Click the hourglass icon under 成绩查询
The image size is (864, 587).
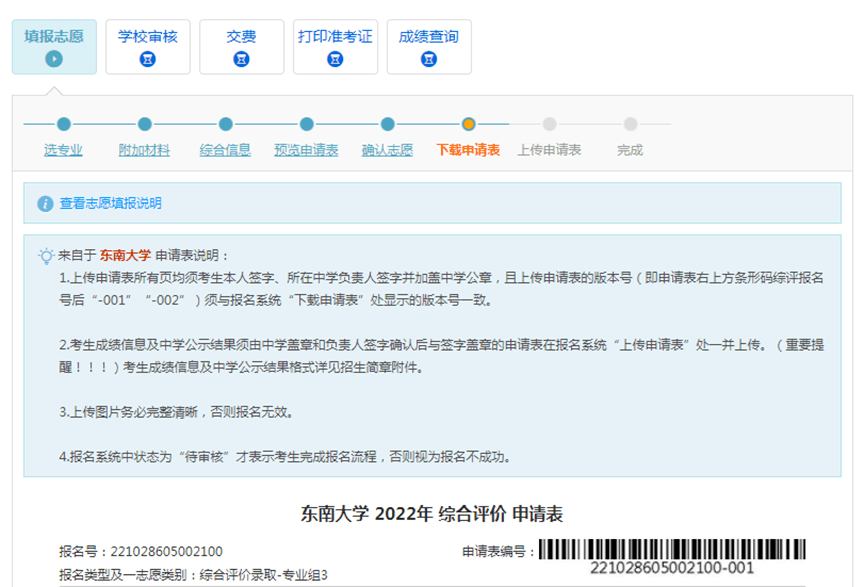pyautogui.click(x=429, y=58)
